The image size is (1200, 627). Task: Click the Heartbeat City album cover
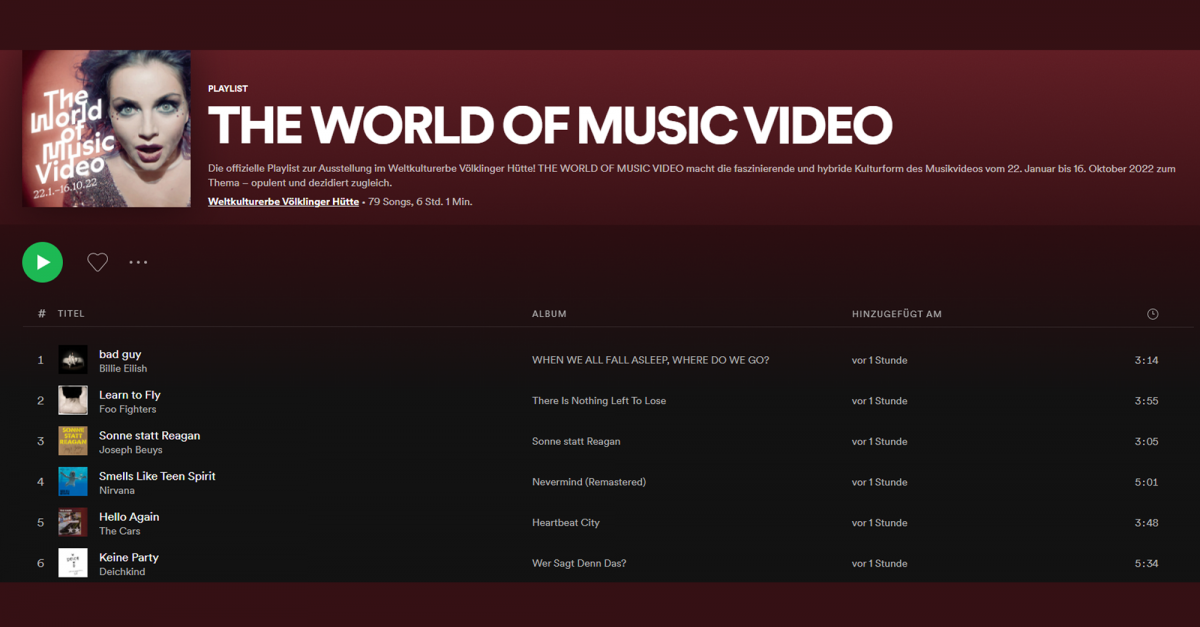[72, 522]
